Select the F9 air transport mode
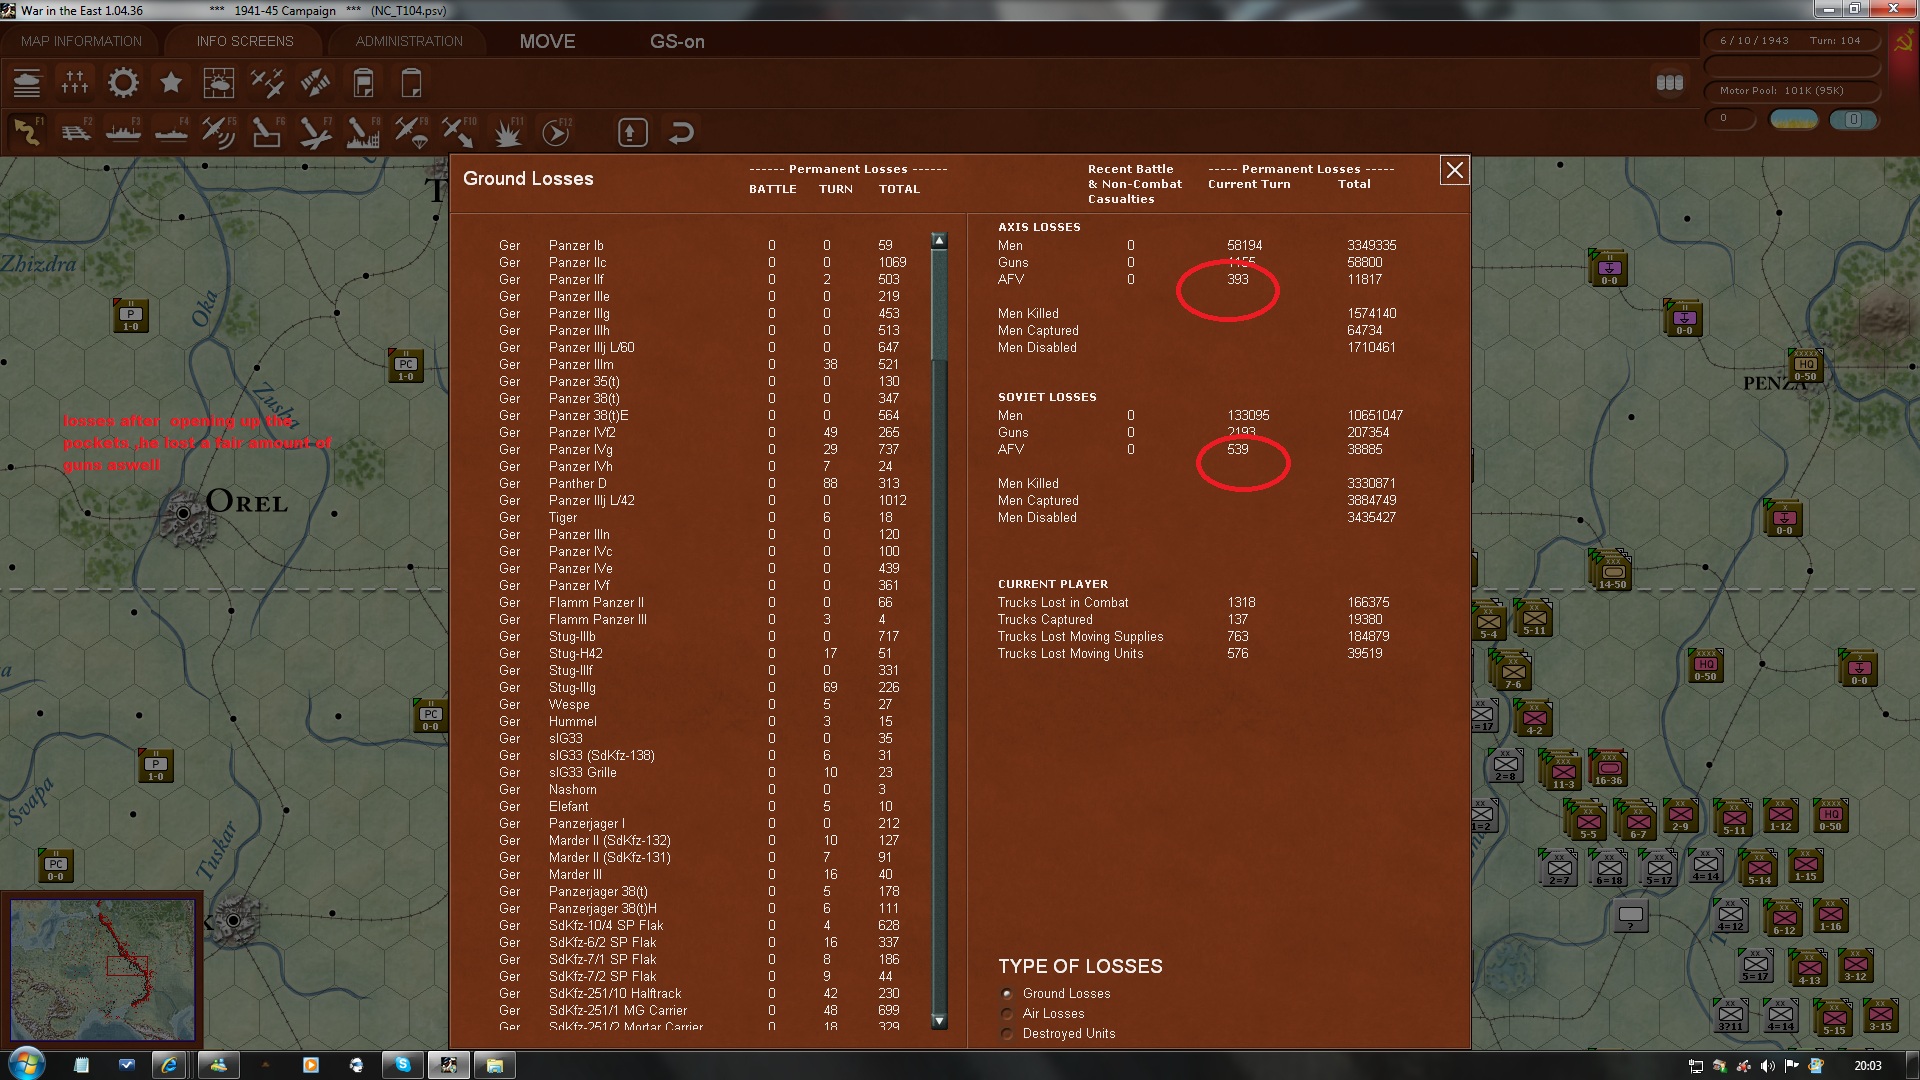 (411, 132)
